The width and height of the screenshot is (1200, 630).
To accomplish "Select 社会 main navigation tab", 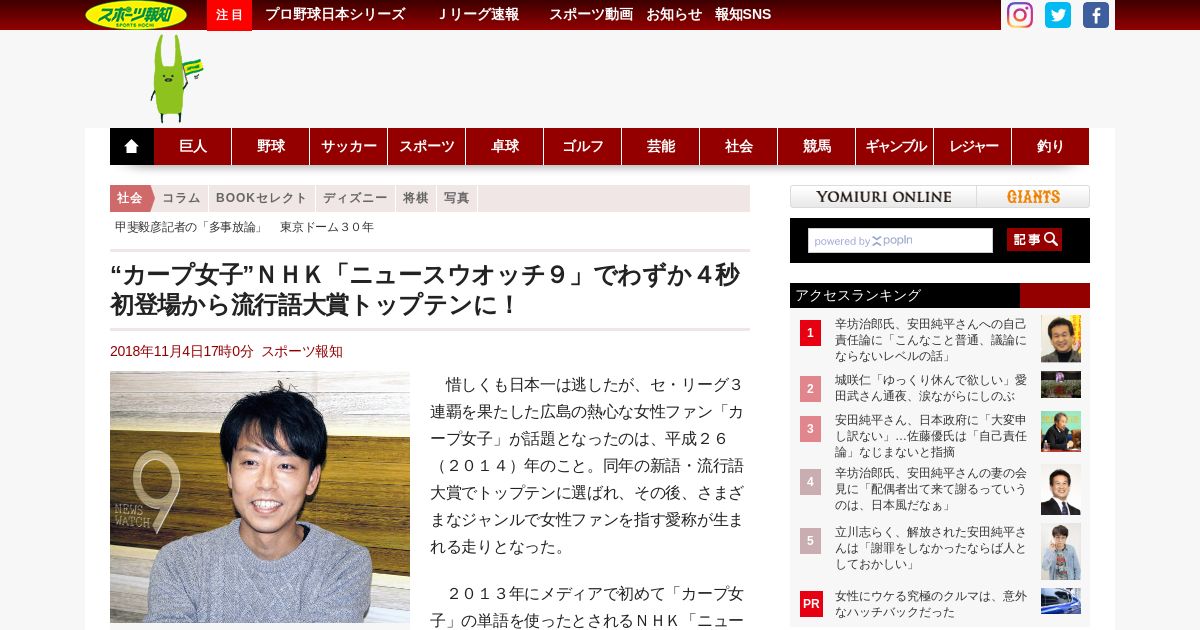I will tap(739, 146).
